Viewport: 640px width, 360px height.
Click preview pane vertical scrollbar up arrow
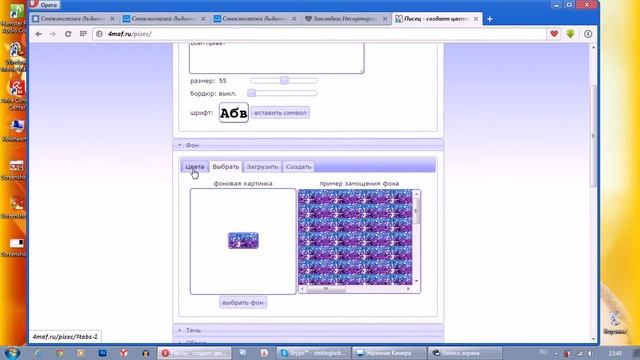point(416,194)
